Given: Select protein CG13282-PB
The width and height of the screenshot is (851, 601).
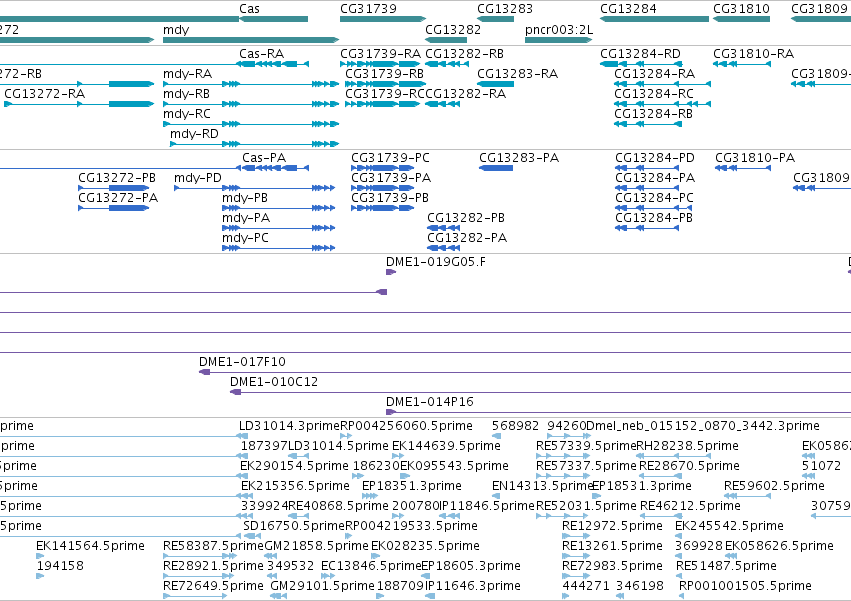Looking at the screenshot, I should [x=466, y=218].
